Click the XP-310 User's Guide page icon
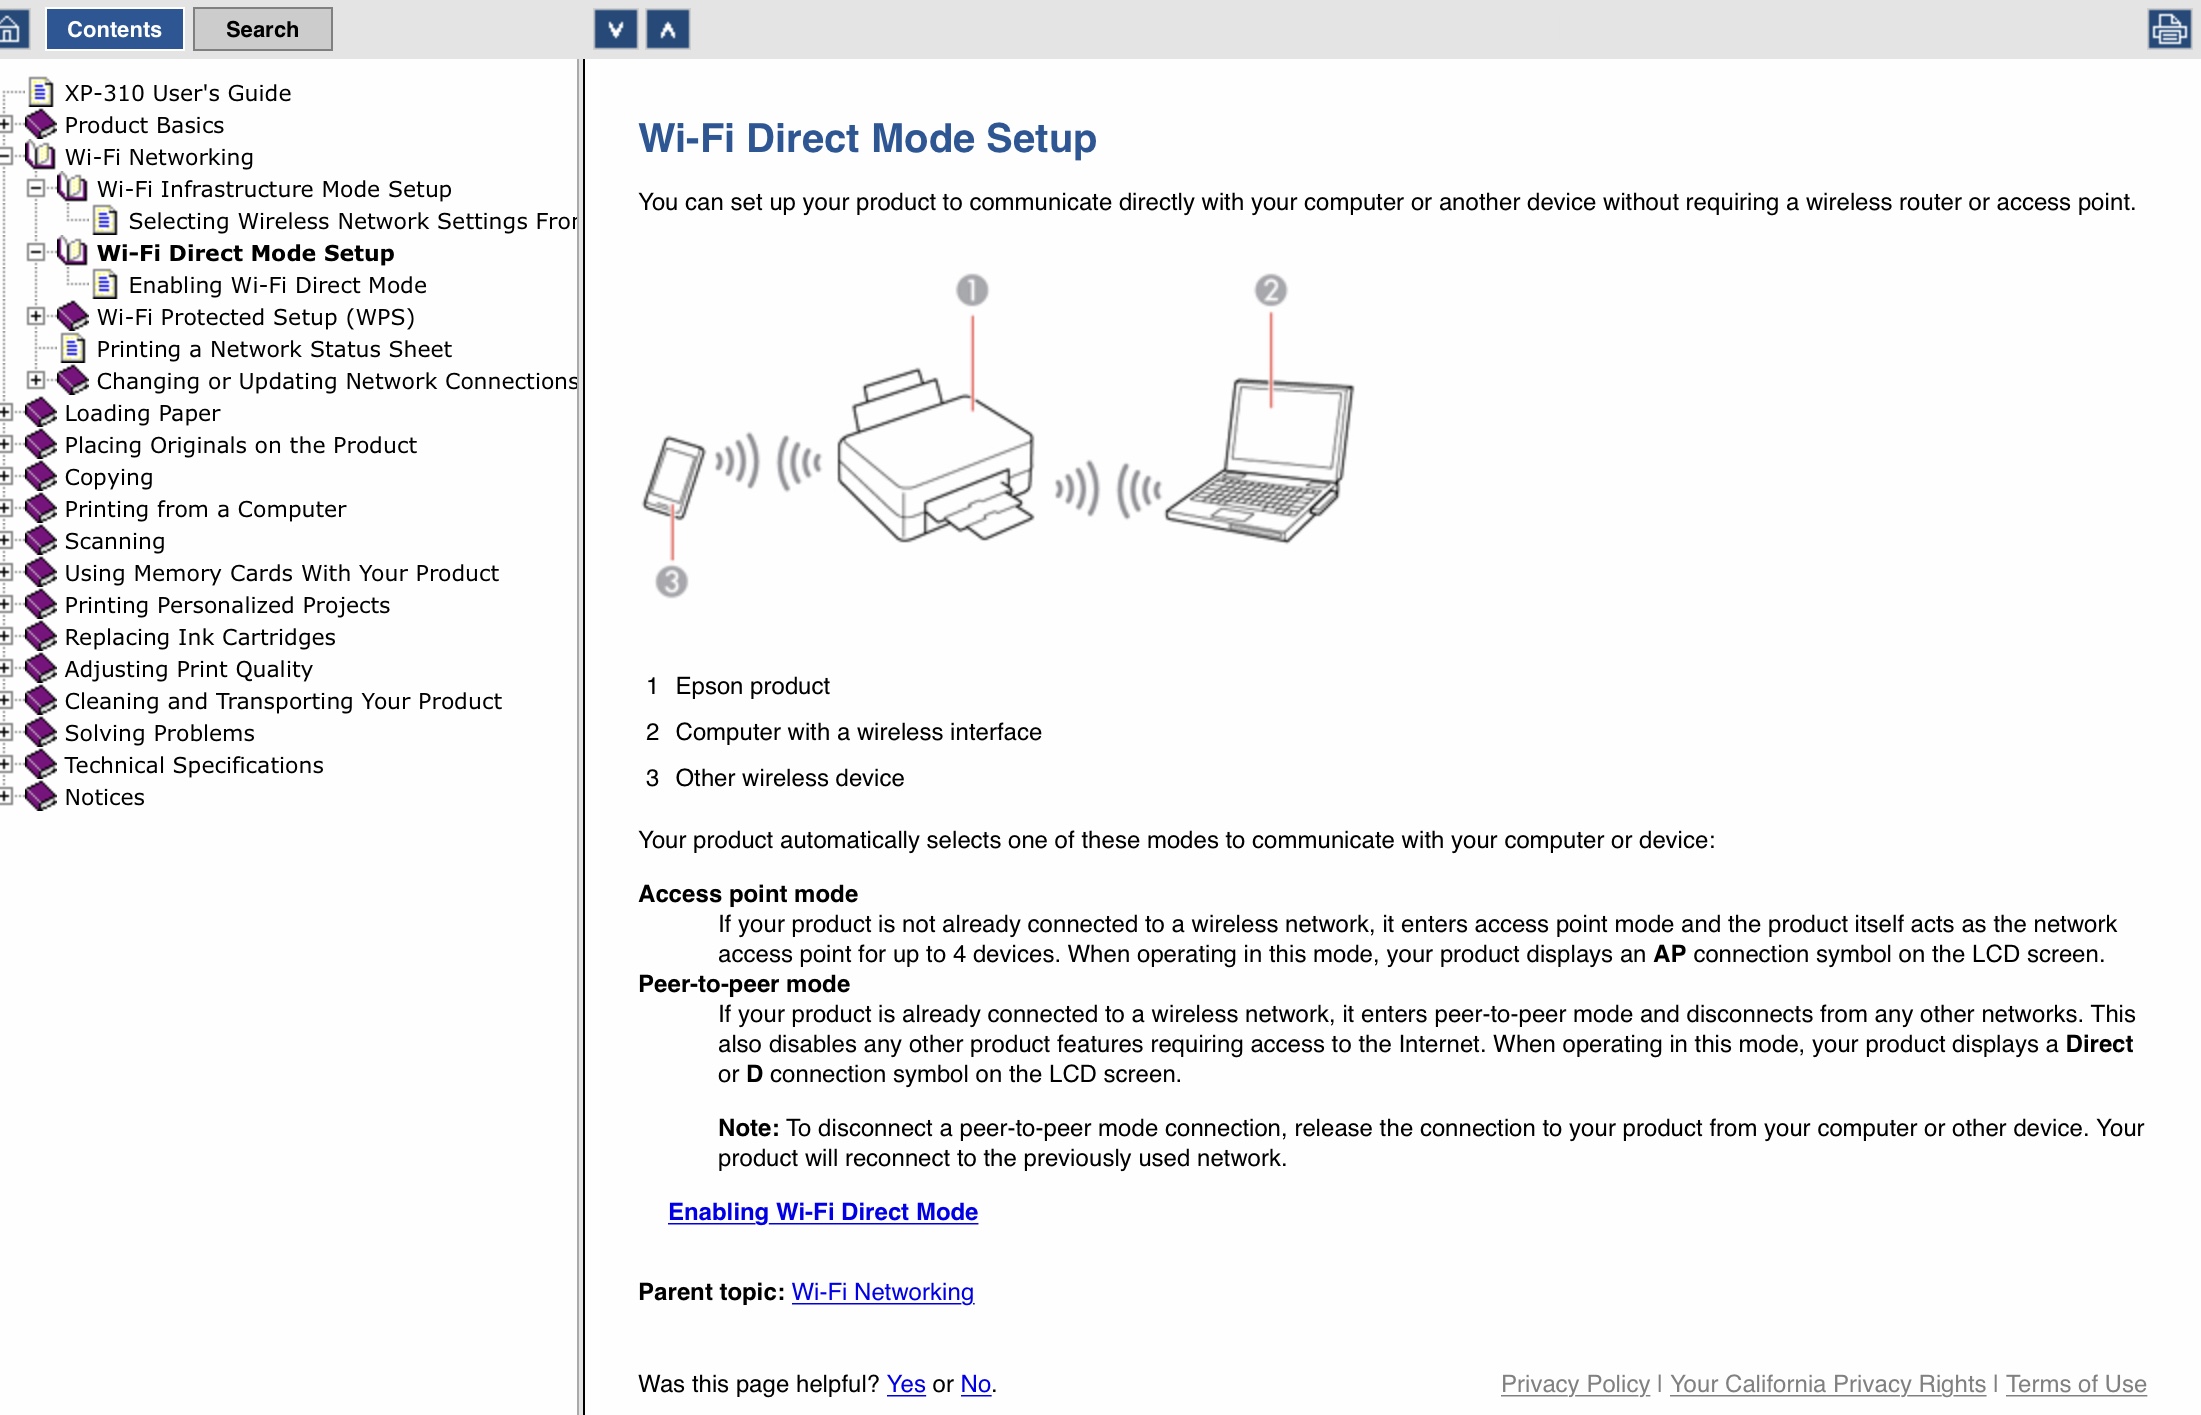This screenshot has width=2201, height=1415. click(x=41, y=92)
